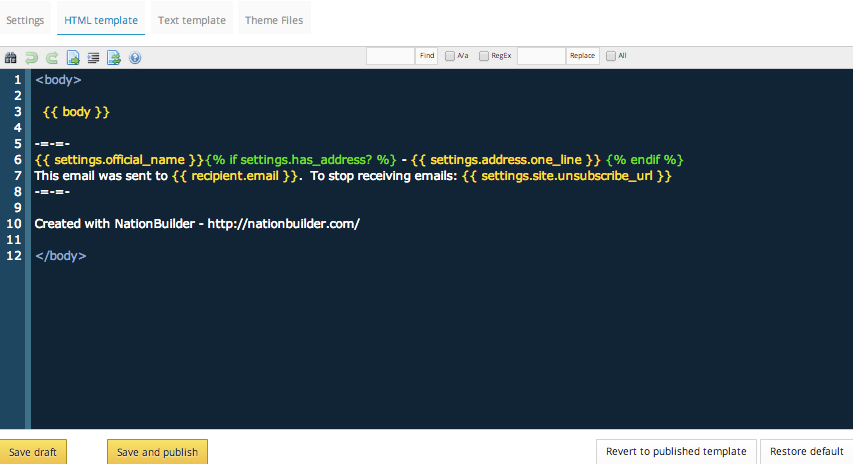Open the Text template tab
Screen dimensions: 853x464
point(192,20)
